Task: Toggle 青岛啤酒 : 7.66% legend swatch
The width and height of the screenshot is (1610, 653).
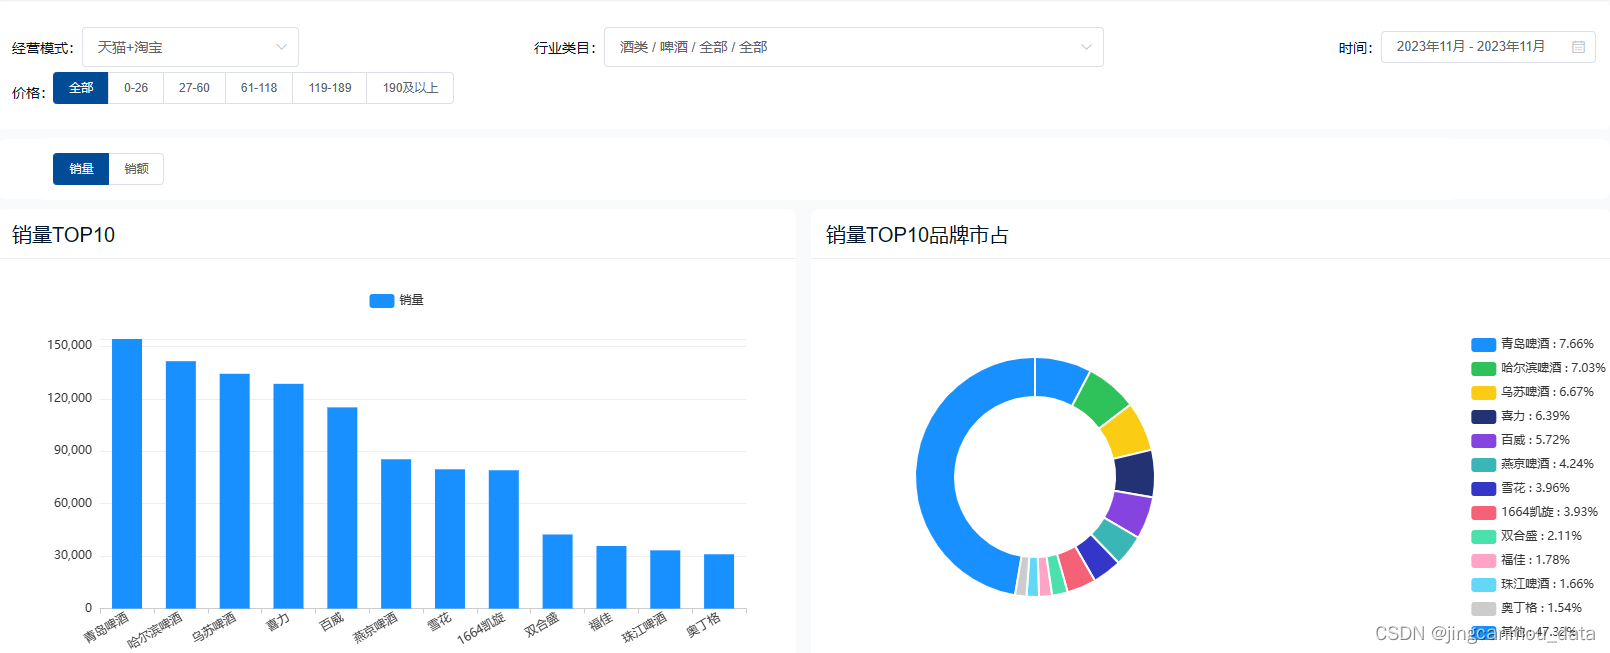Action: click(1483, 345)
